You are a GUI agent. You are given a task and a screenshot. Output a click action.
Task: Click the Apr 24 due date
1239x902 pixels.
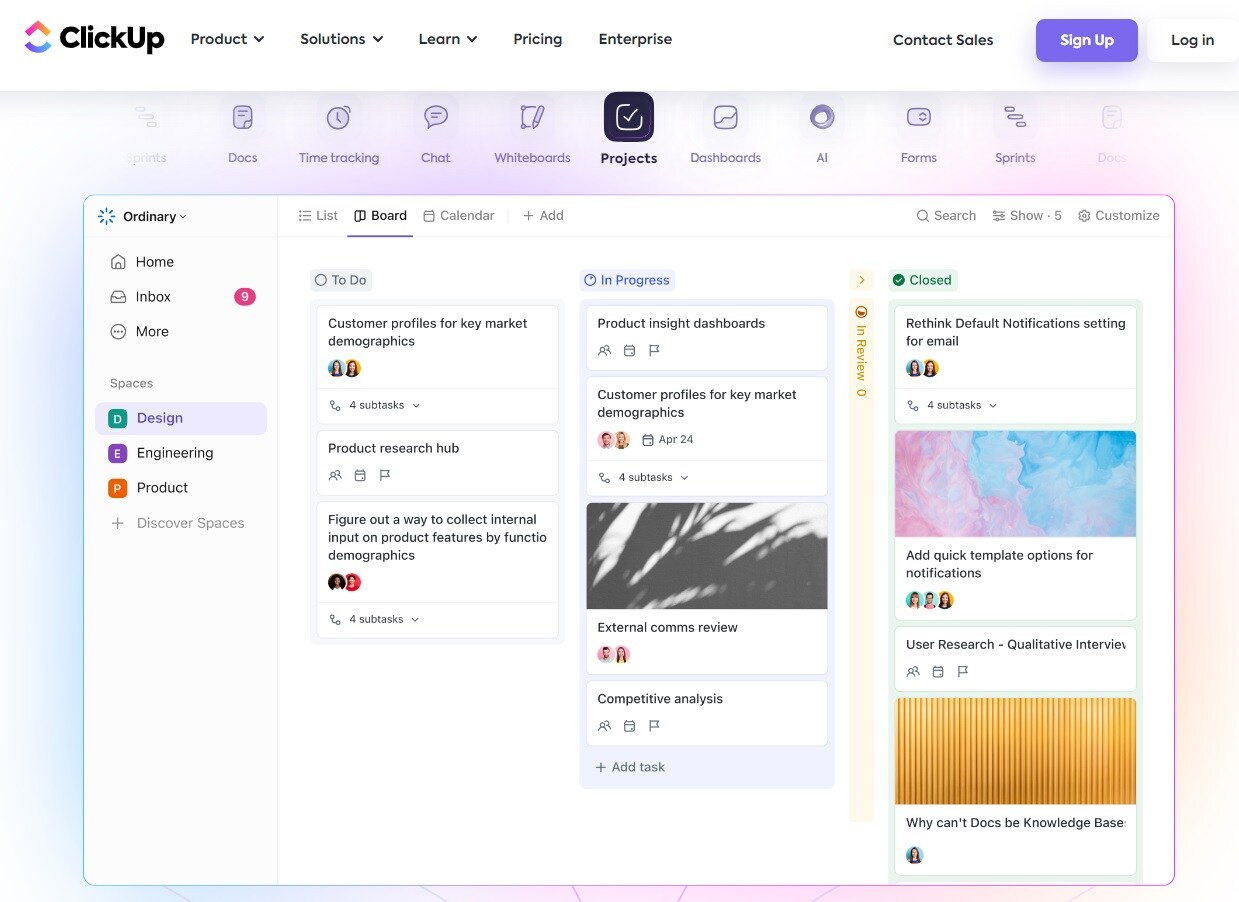coord(667,440)
